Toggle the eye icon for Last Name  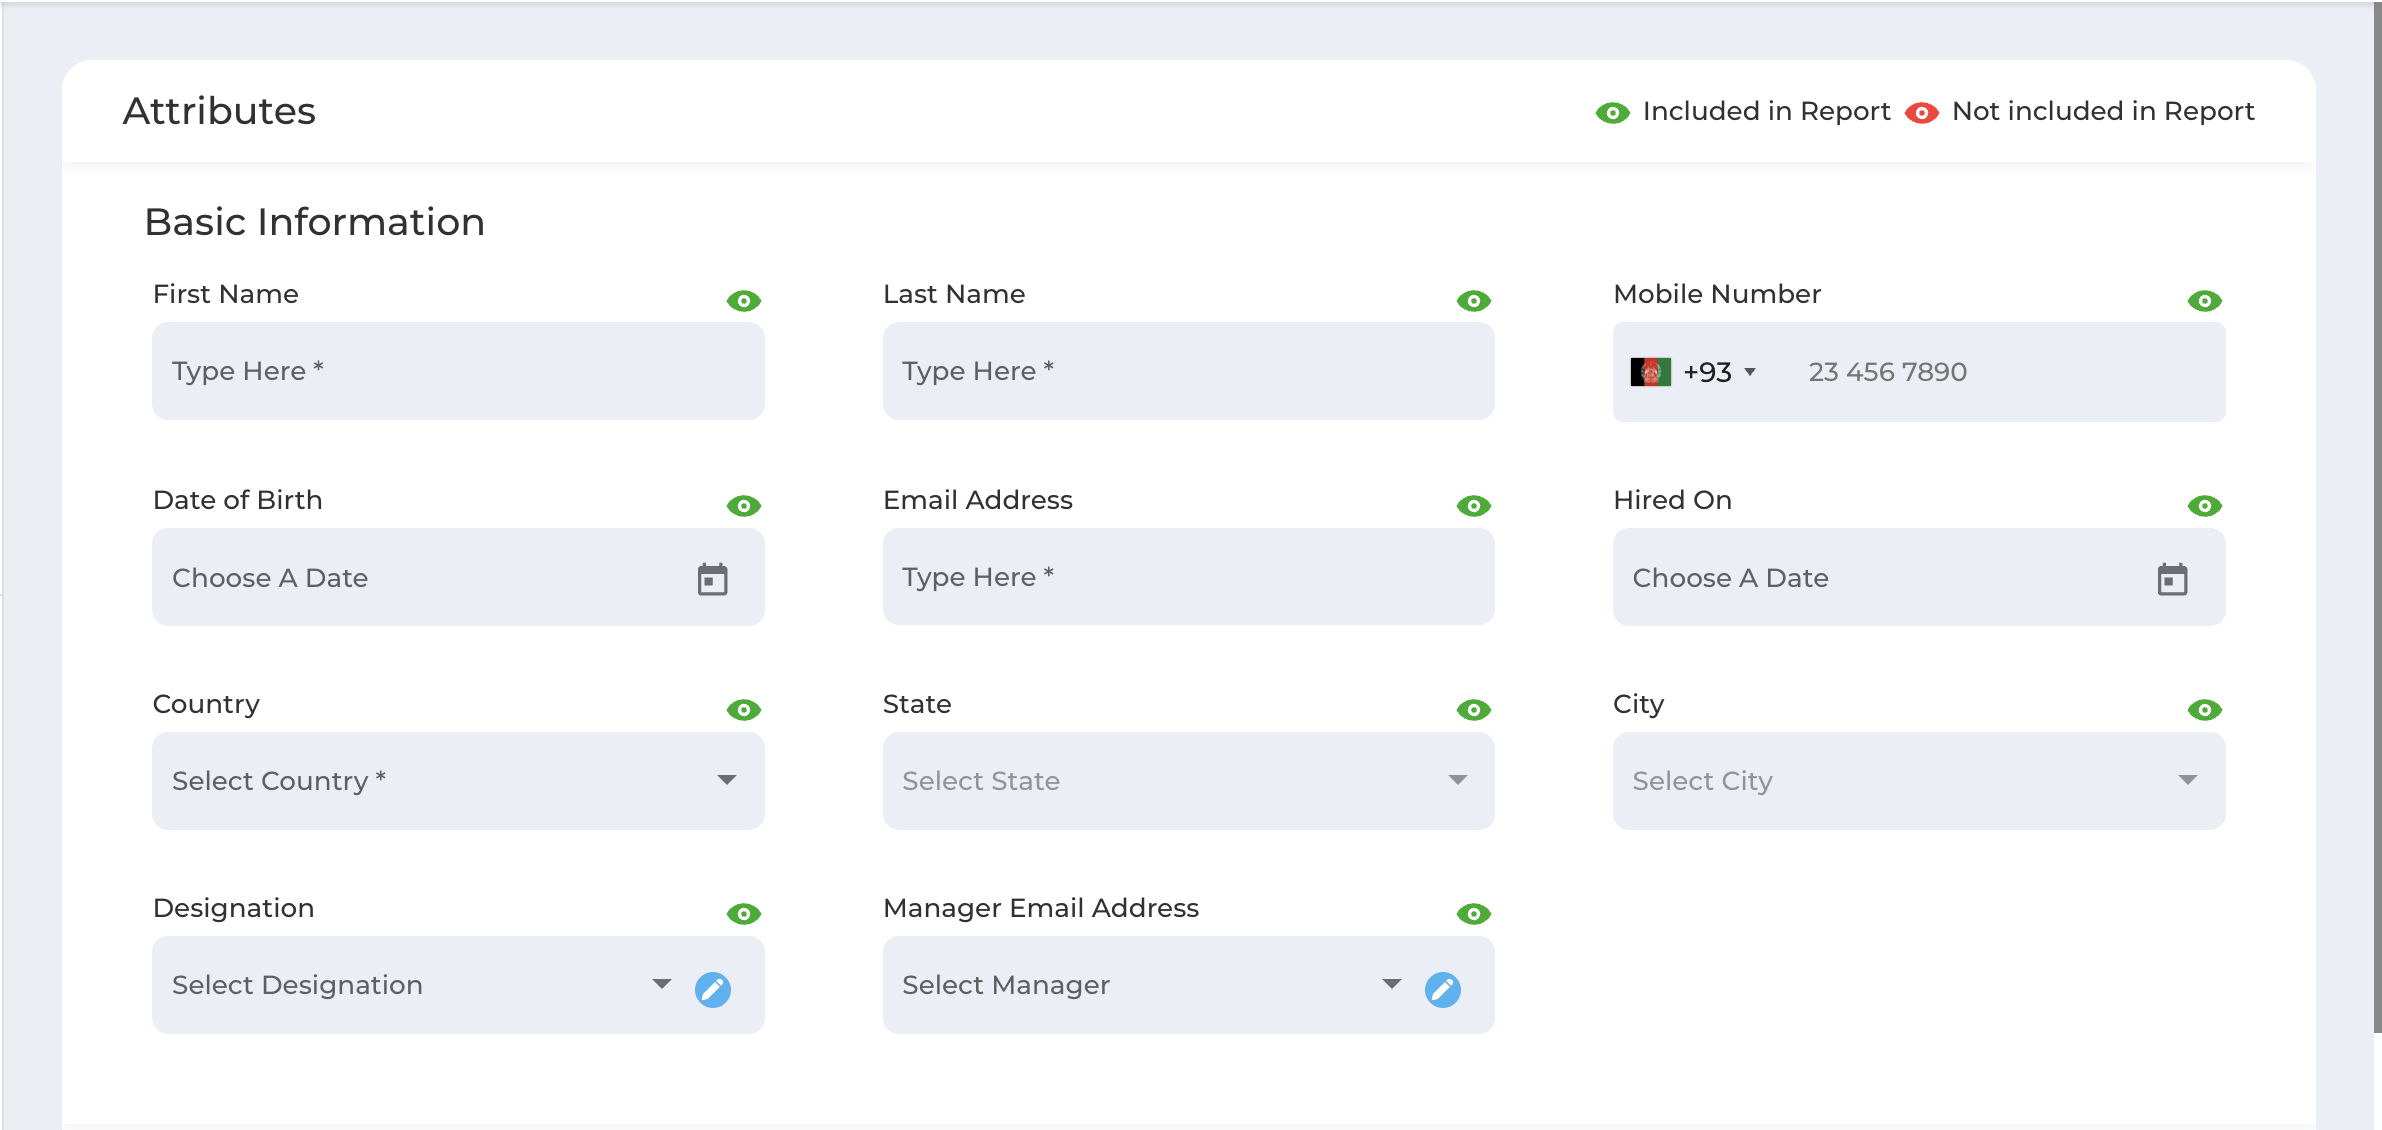1474,301
